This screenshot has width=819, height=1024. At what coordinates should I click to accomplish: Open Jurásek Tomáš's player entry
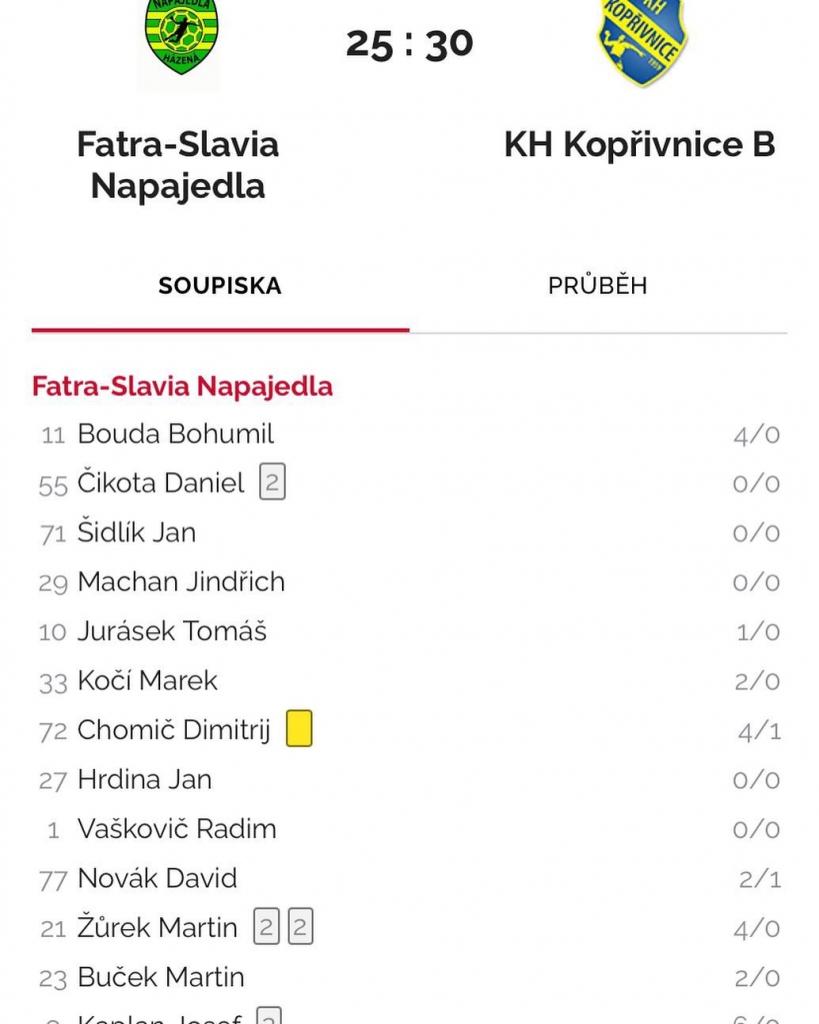point(172,631)
